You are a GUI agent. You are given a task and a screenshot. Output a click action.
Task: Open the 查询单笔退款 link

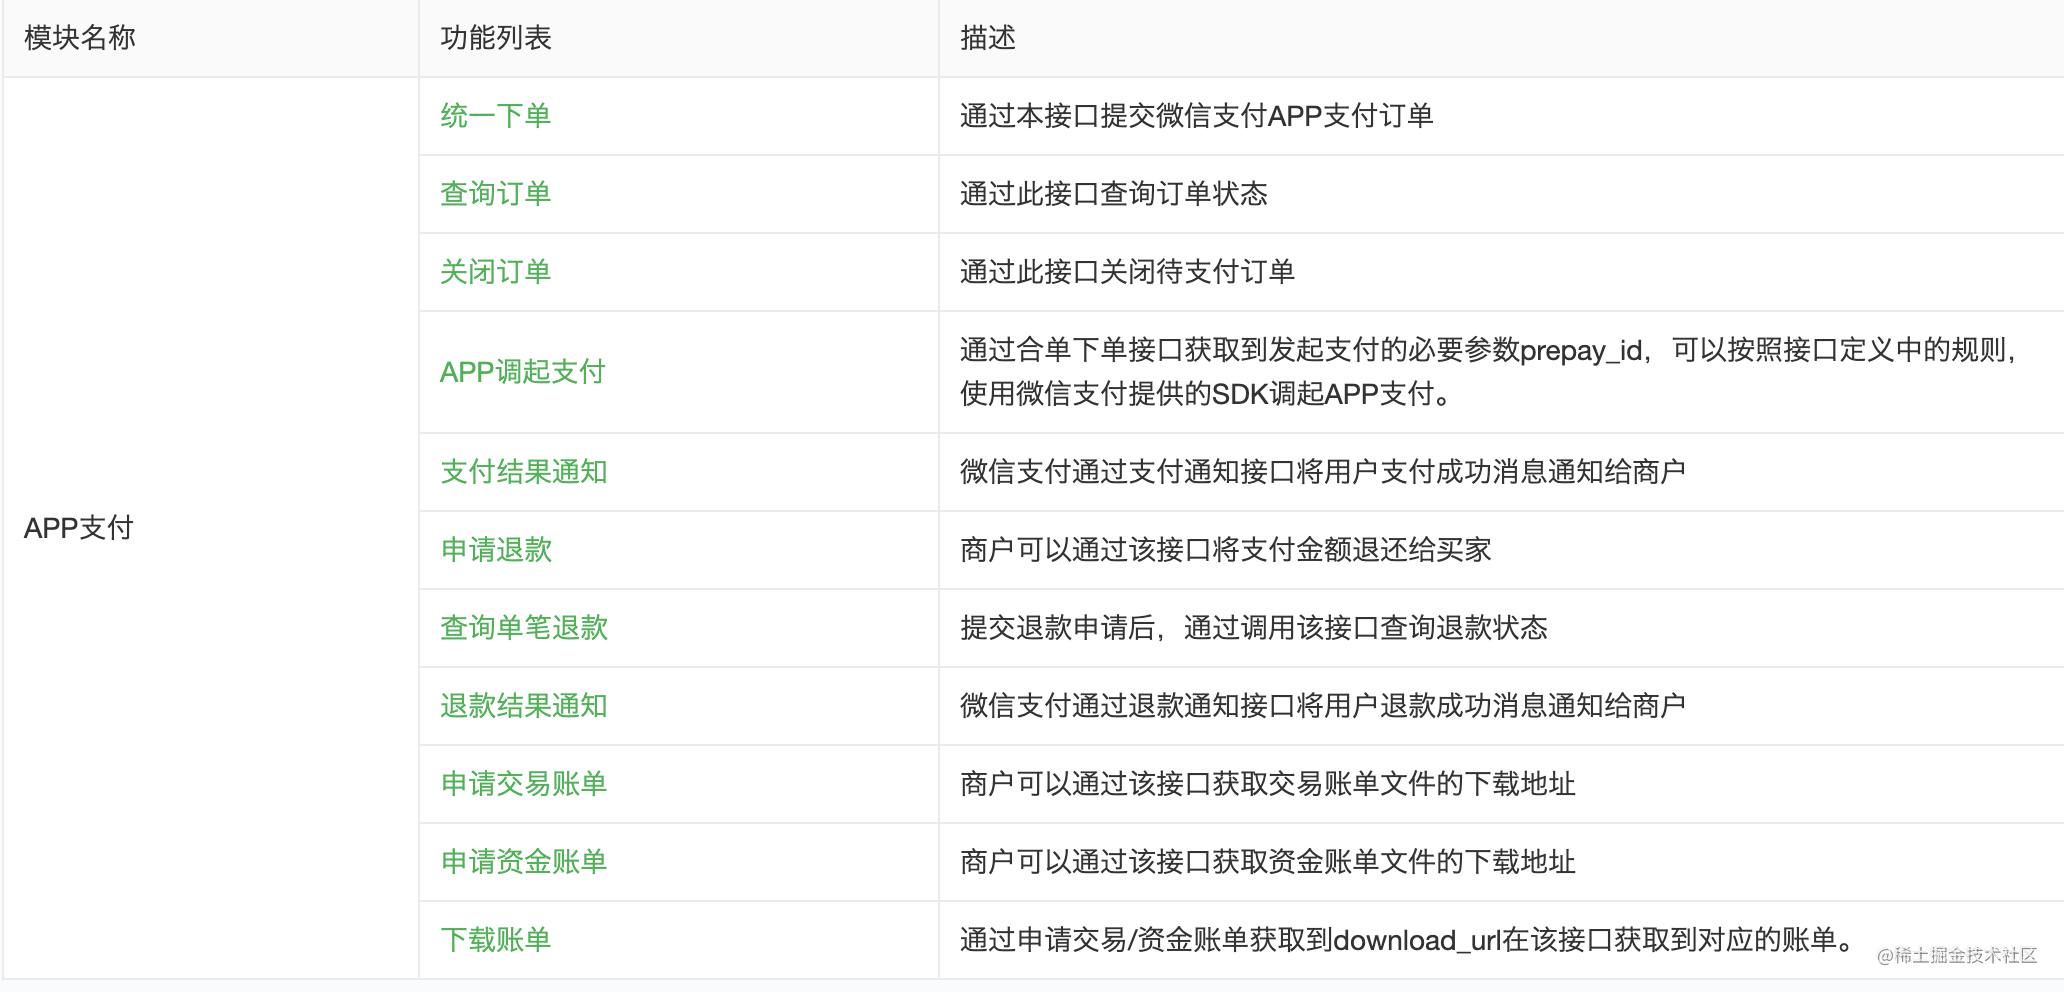pyautogui.click(x=524, y=628)
